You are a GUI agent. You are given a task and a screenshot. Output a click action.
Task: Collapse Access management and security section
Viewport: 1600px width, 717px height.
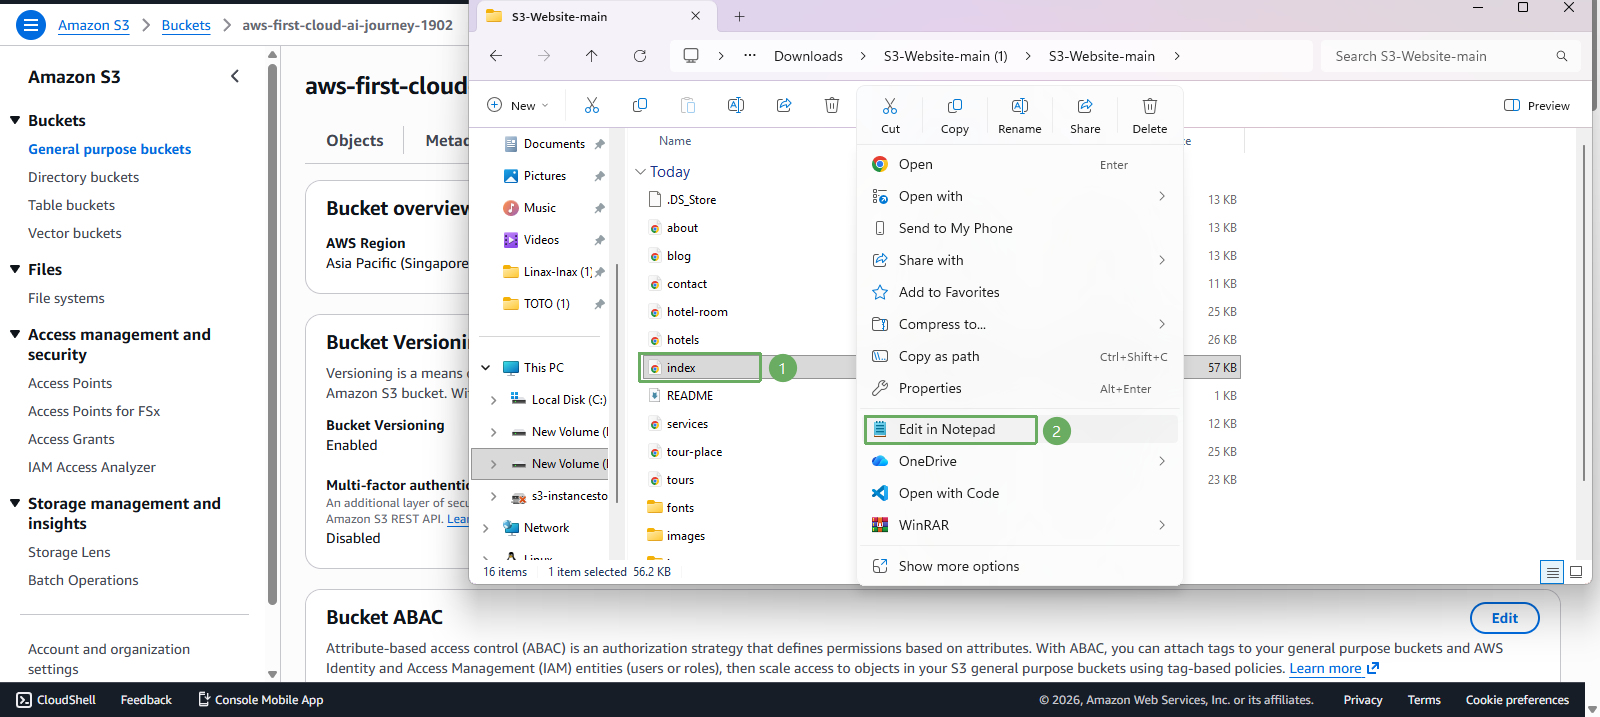click(x=15, y=334)
